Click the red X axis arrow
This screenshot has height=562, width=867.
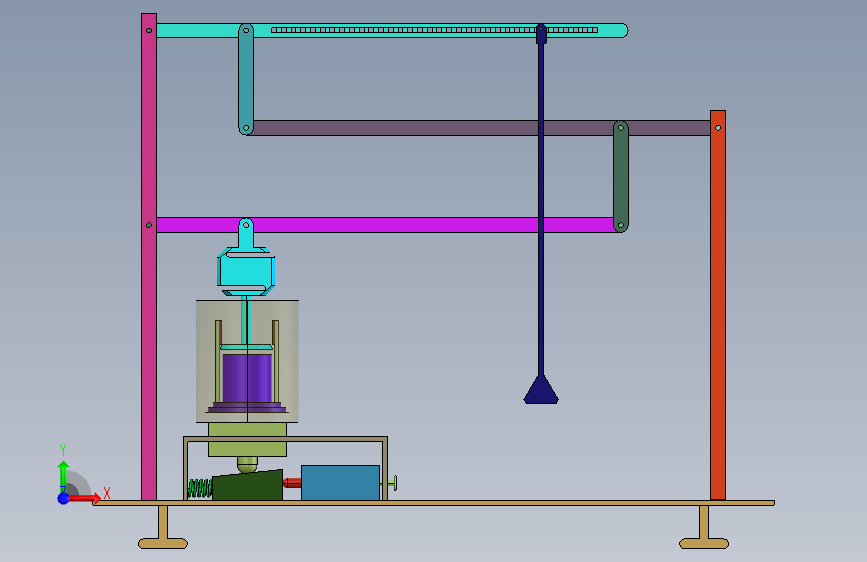click(x=85, y=498)
